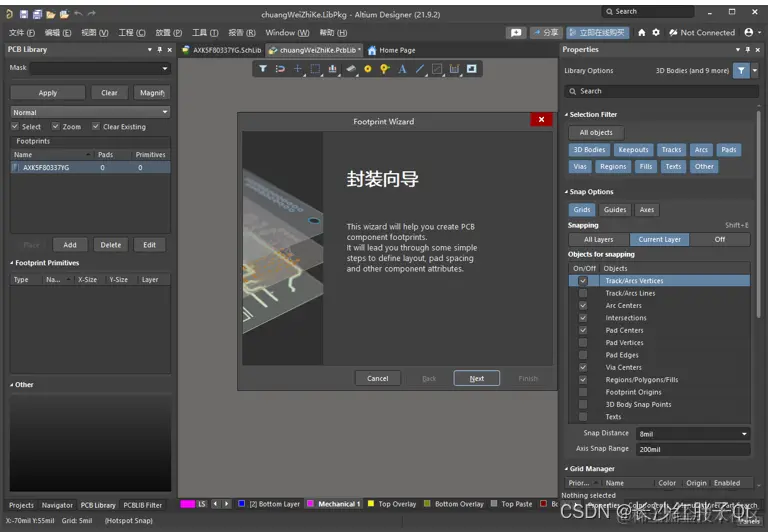Click the Properties panel filter funnel button
This screenshot has height=532, width=768.
(x=741, y=71)
